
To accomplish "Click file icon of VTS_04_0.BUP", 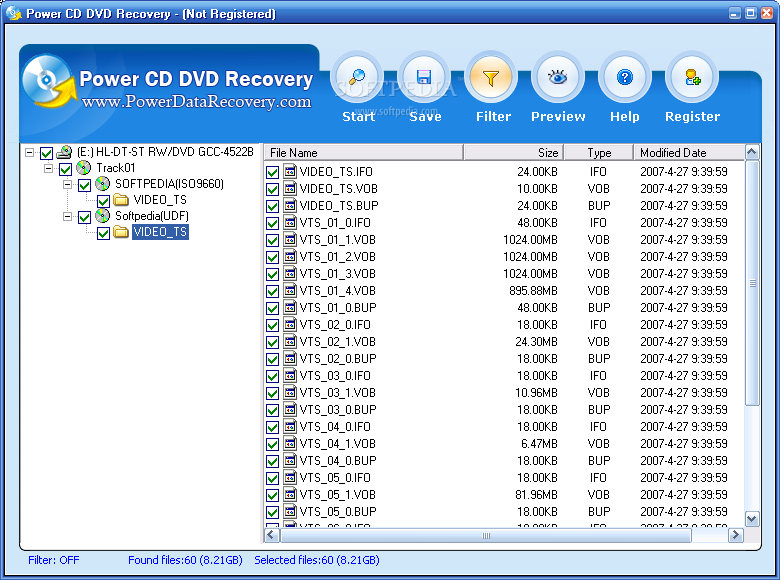I will (290, 460).
